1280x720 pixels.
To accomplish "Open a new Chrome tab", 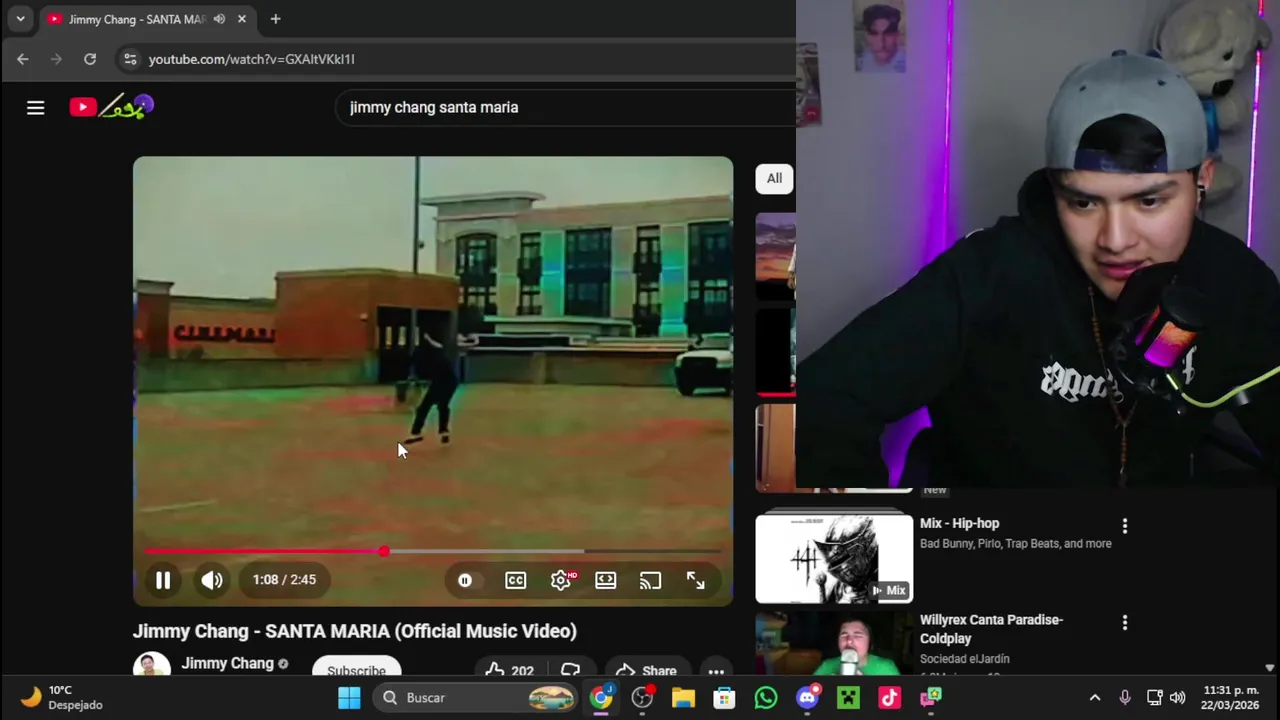I will [275, 19].
